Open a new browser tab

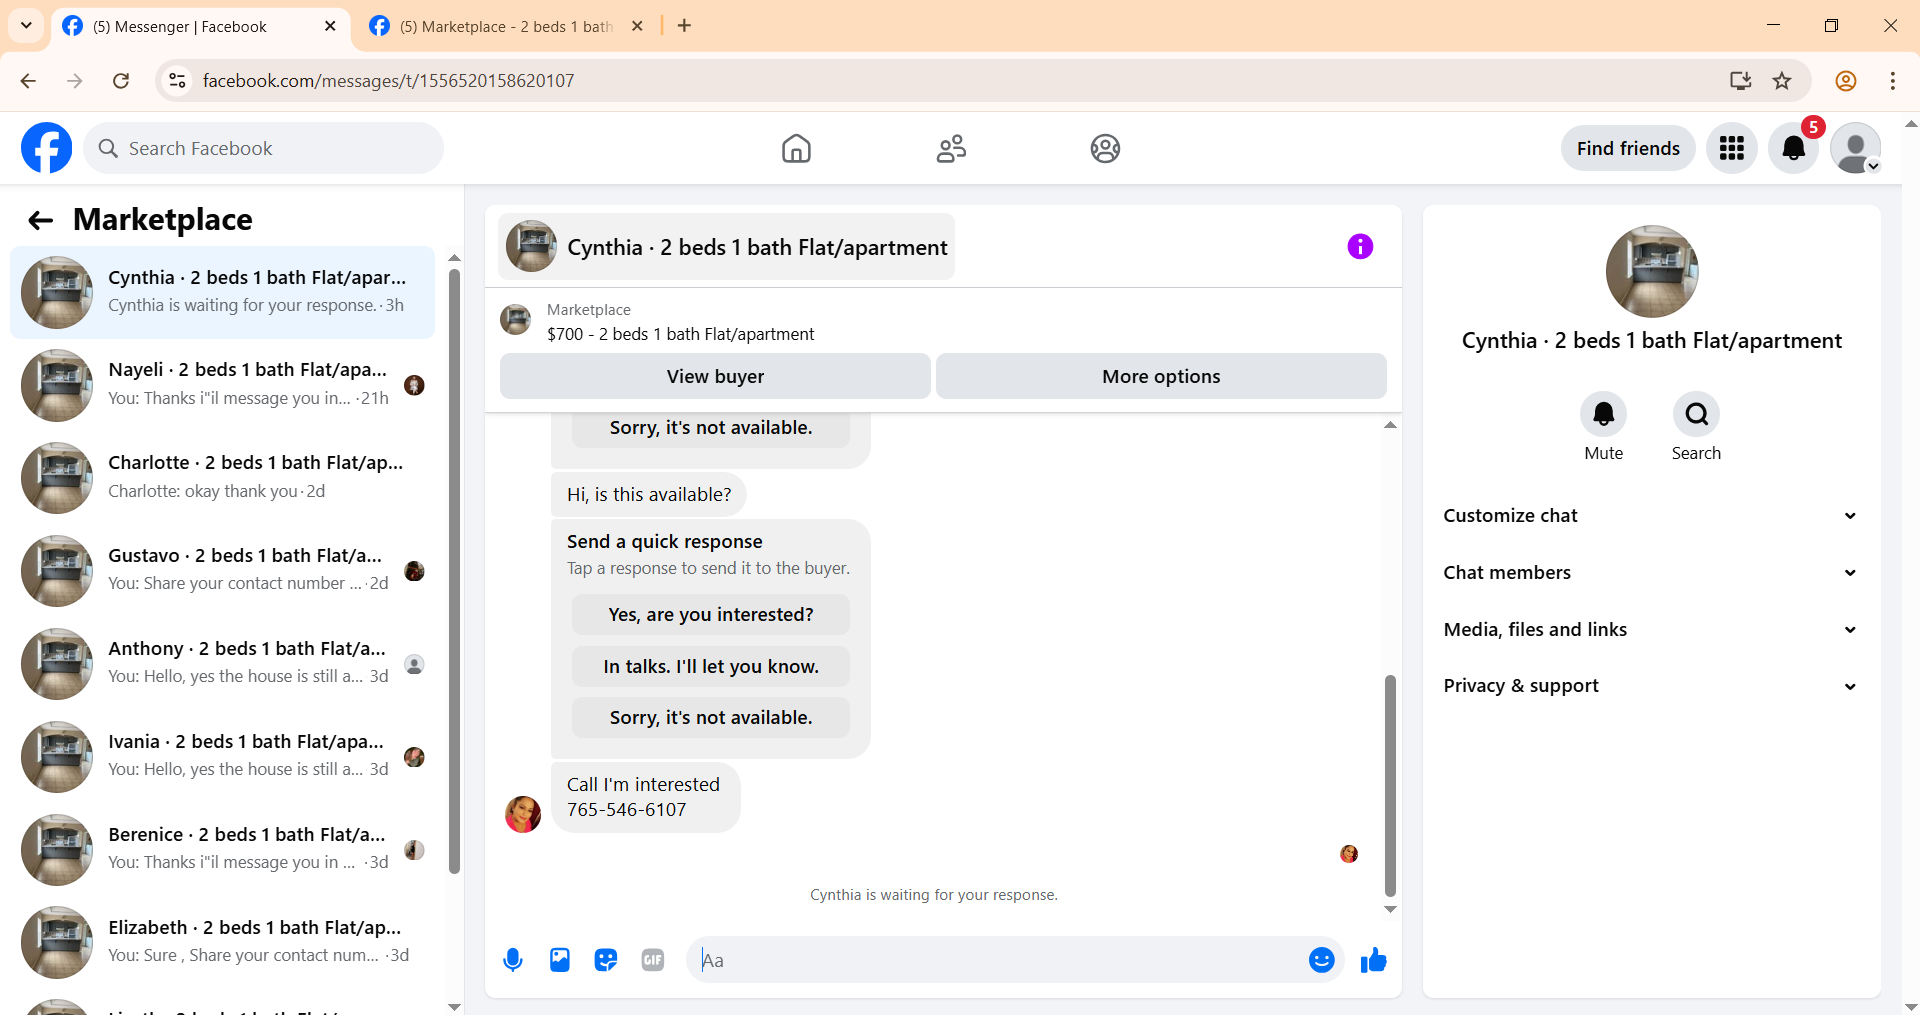(x=684, y=26)
